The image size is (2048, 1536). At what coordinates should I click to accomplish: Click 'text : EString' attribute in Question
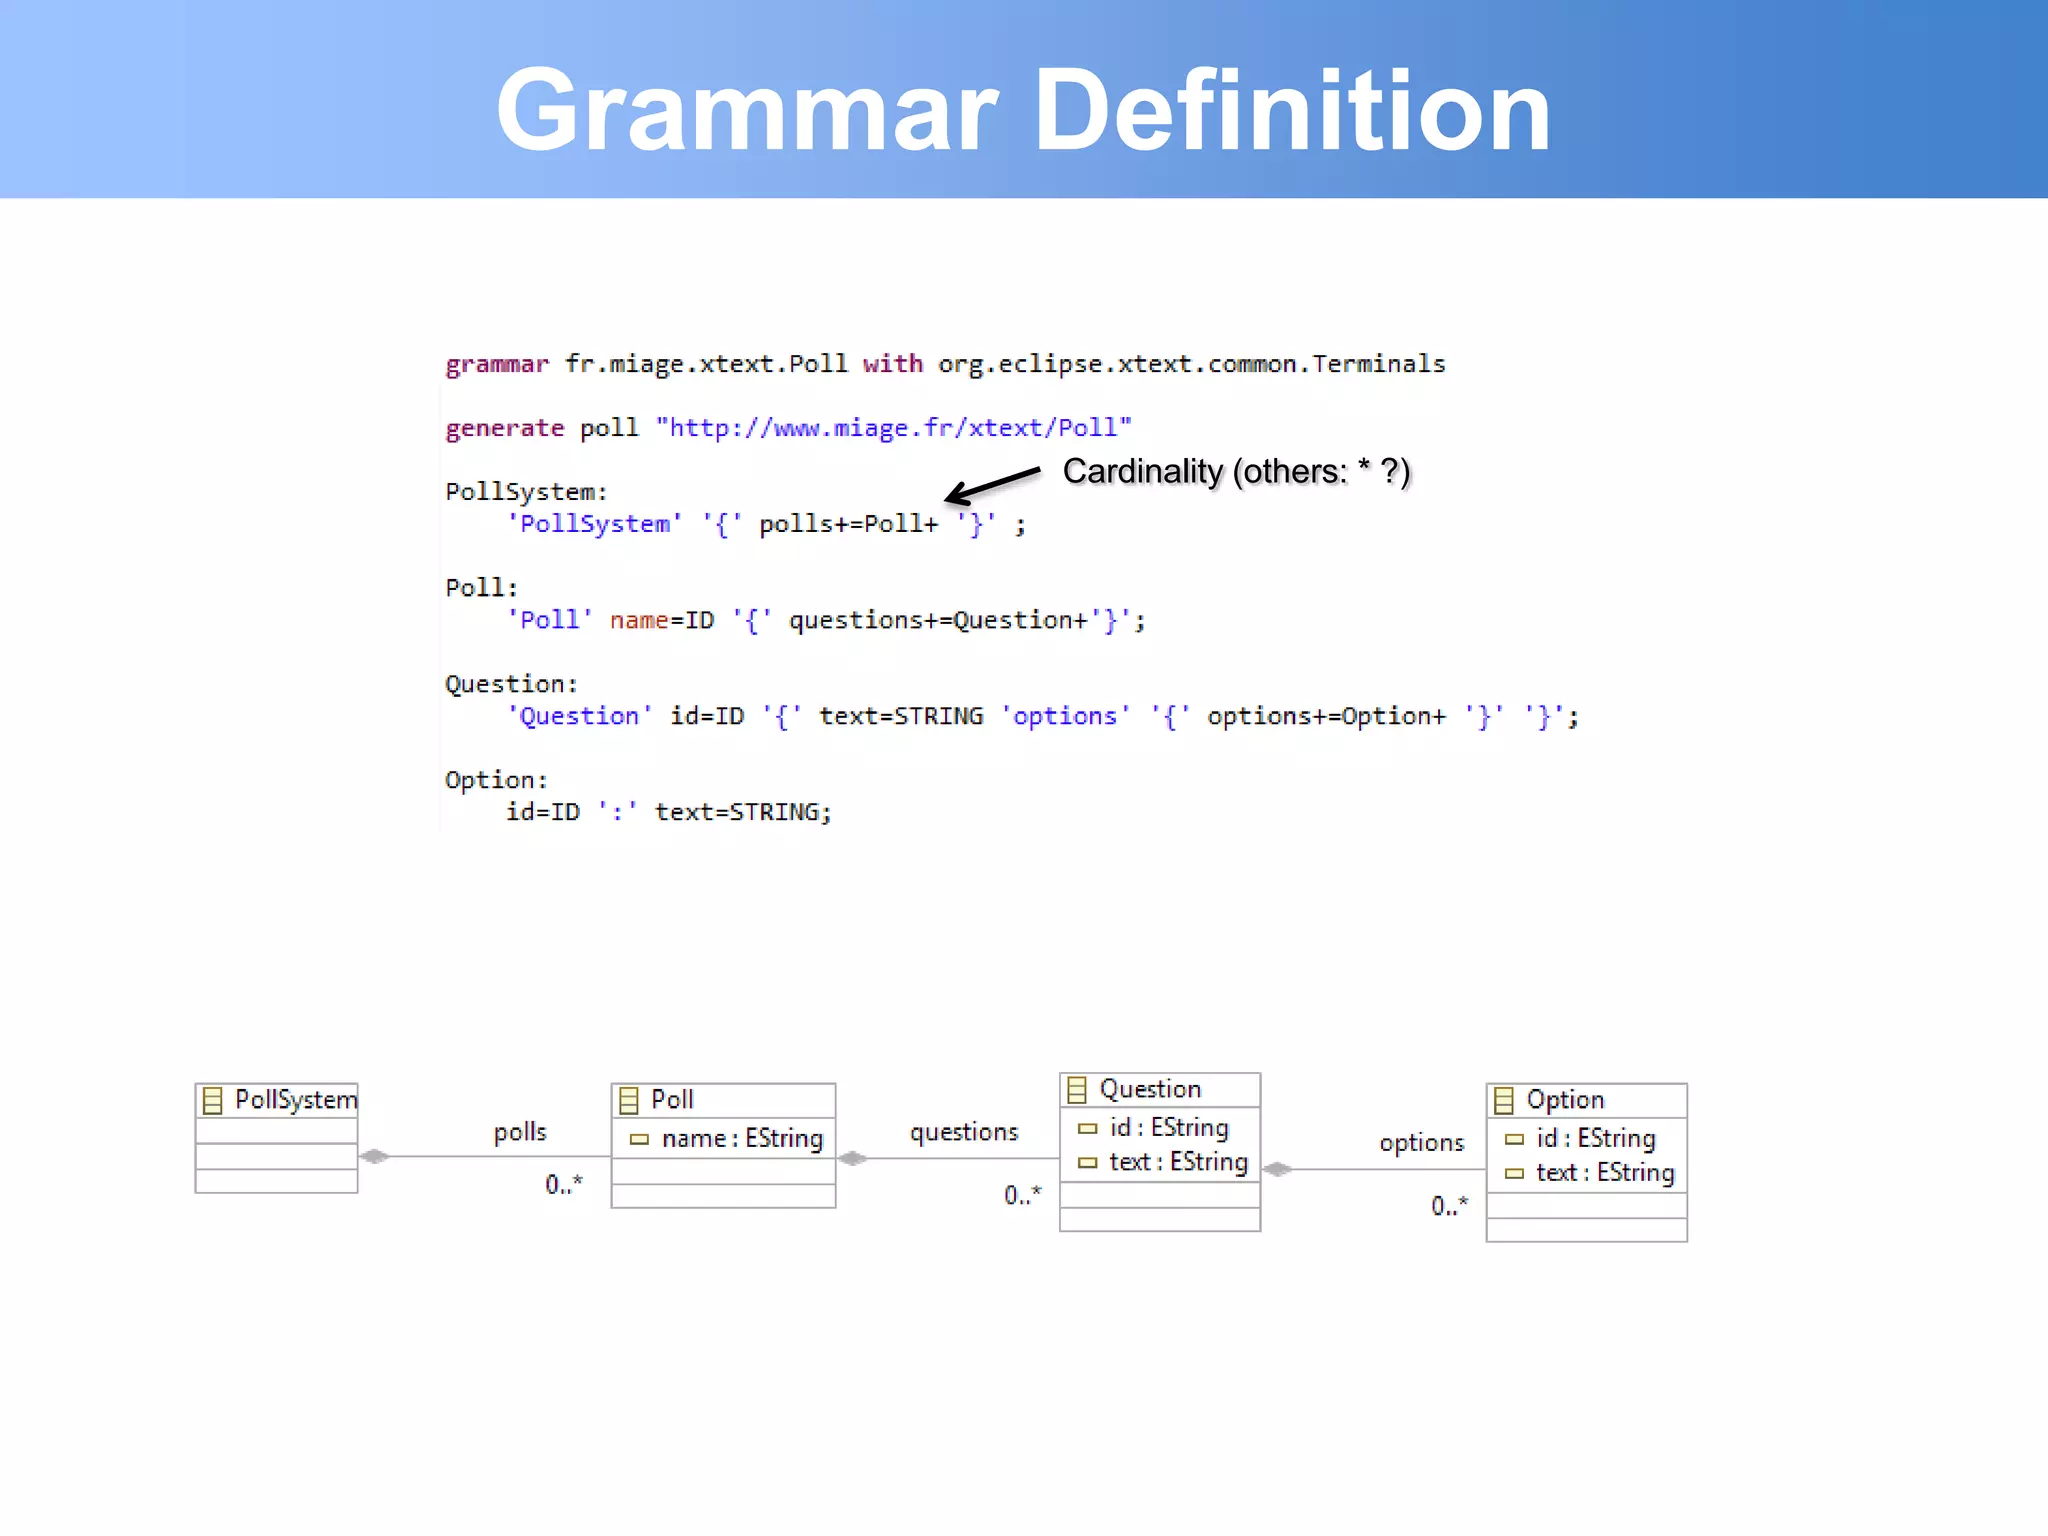tap(1178, 1162)
